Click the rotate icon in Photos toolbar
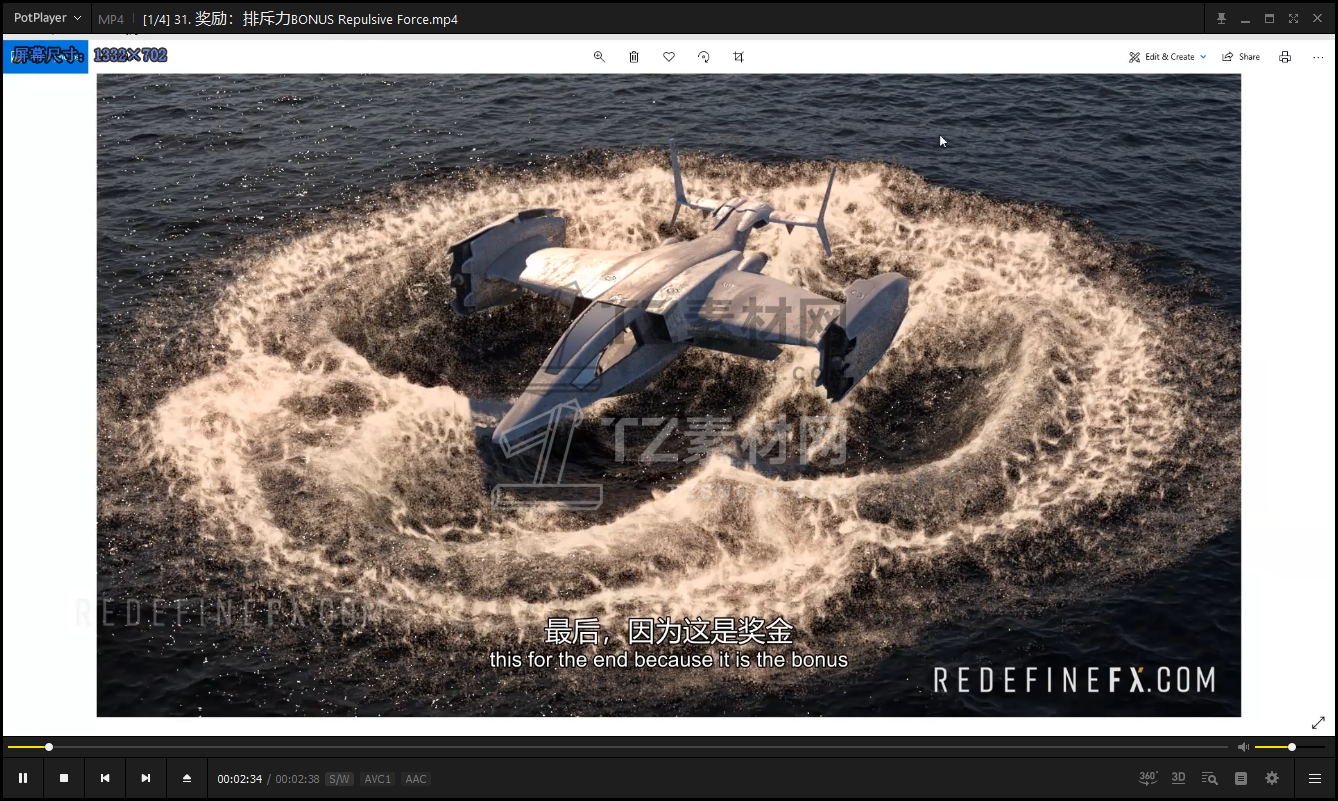Image resolution: width=1338 pixels, height=801 pixels. [704, 57]
